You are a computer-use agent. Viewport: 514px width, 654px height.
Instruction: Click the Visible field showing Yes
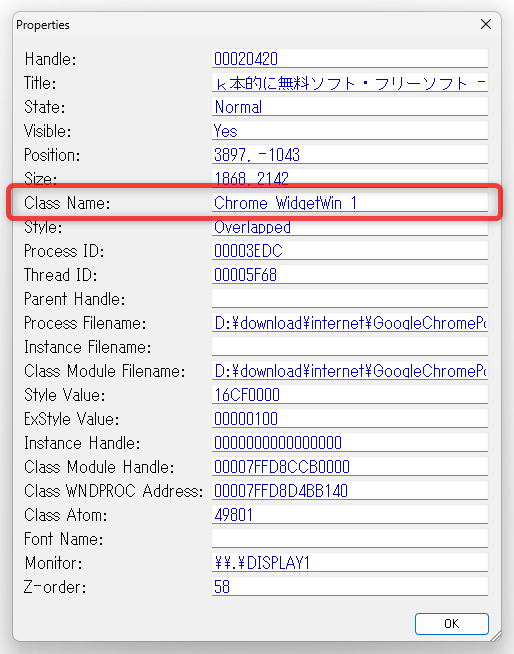click(x=350, y=131)
